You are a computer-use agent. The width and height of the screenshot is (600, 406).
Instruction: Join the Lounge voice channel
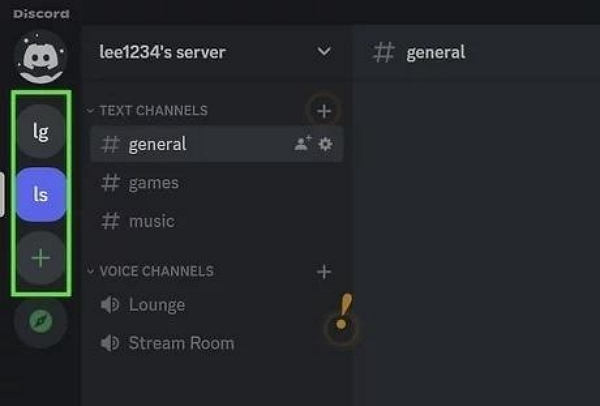click(x=156, y=305)
